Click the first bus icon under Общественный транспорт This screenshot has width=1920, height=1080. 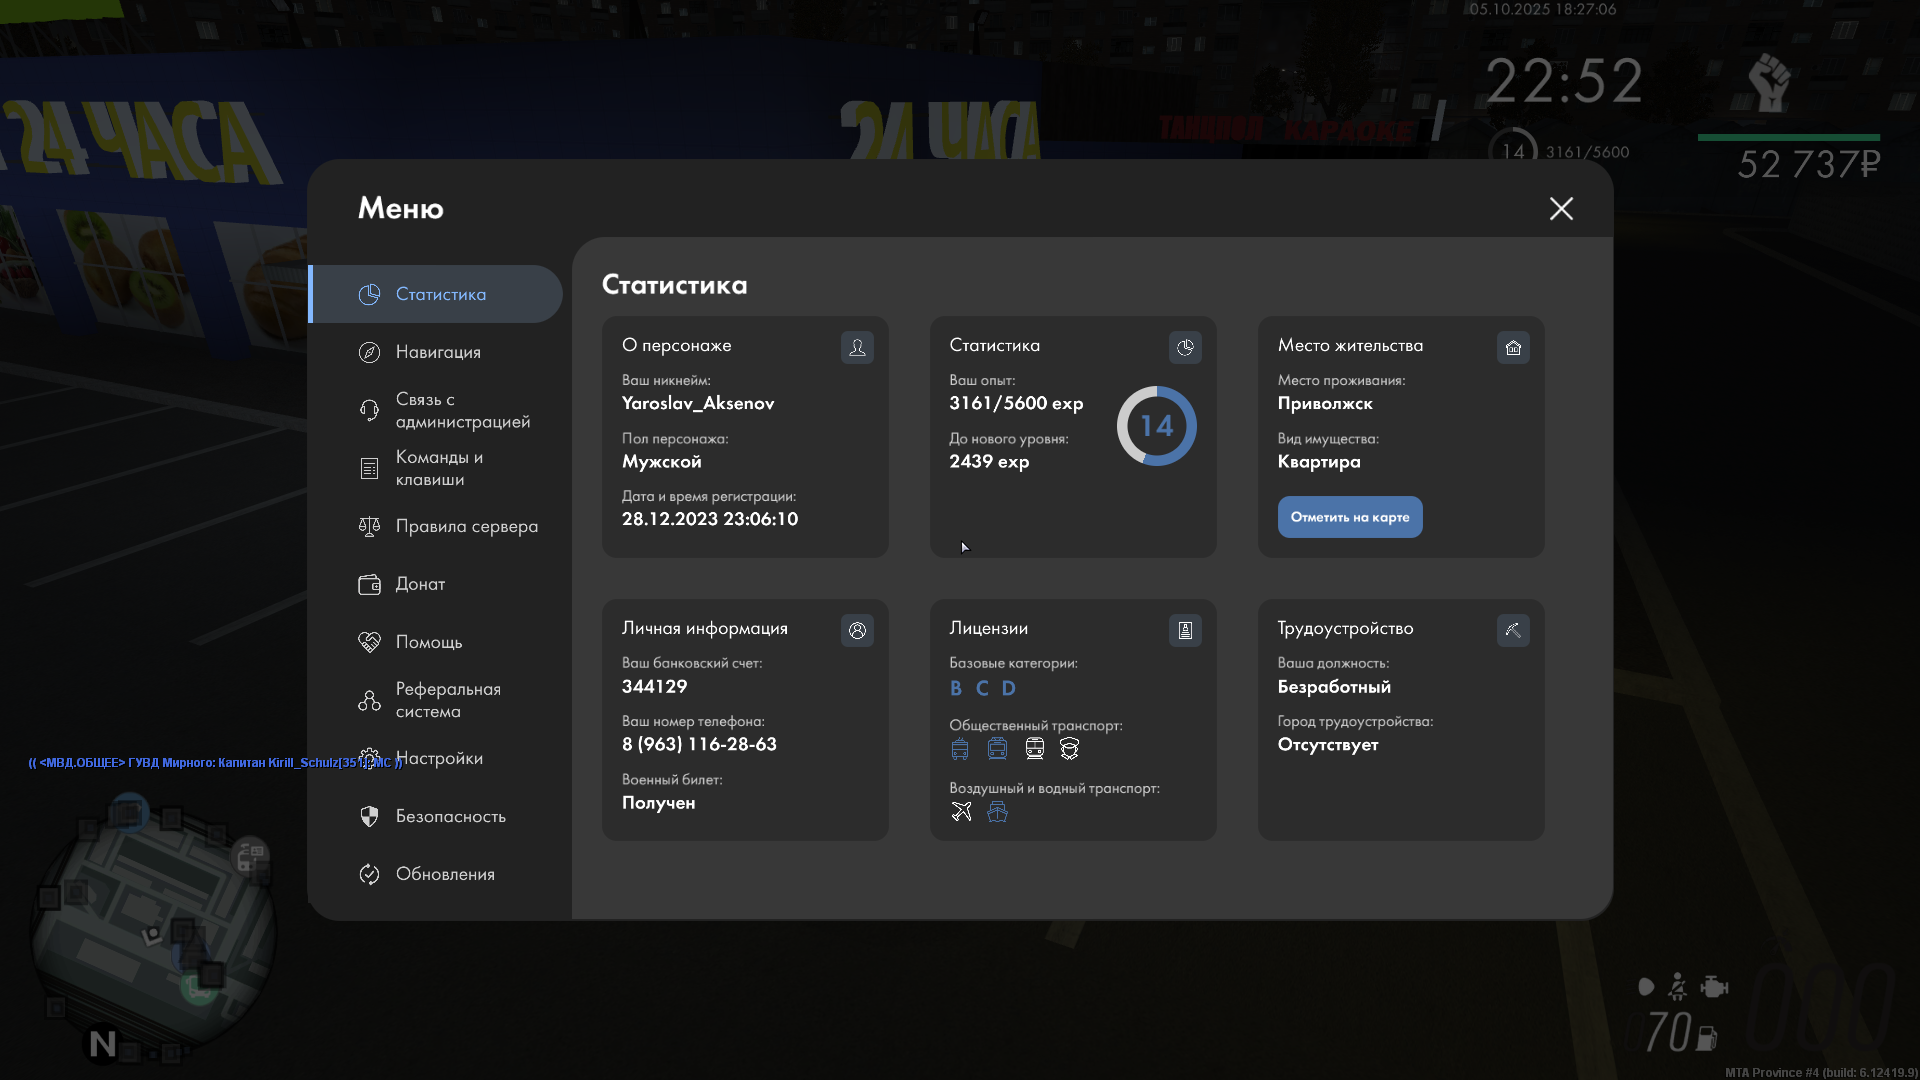click(960, 748)
